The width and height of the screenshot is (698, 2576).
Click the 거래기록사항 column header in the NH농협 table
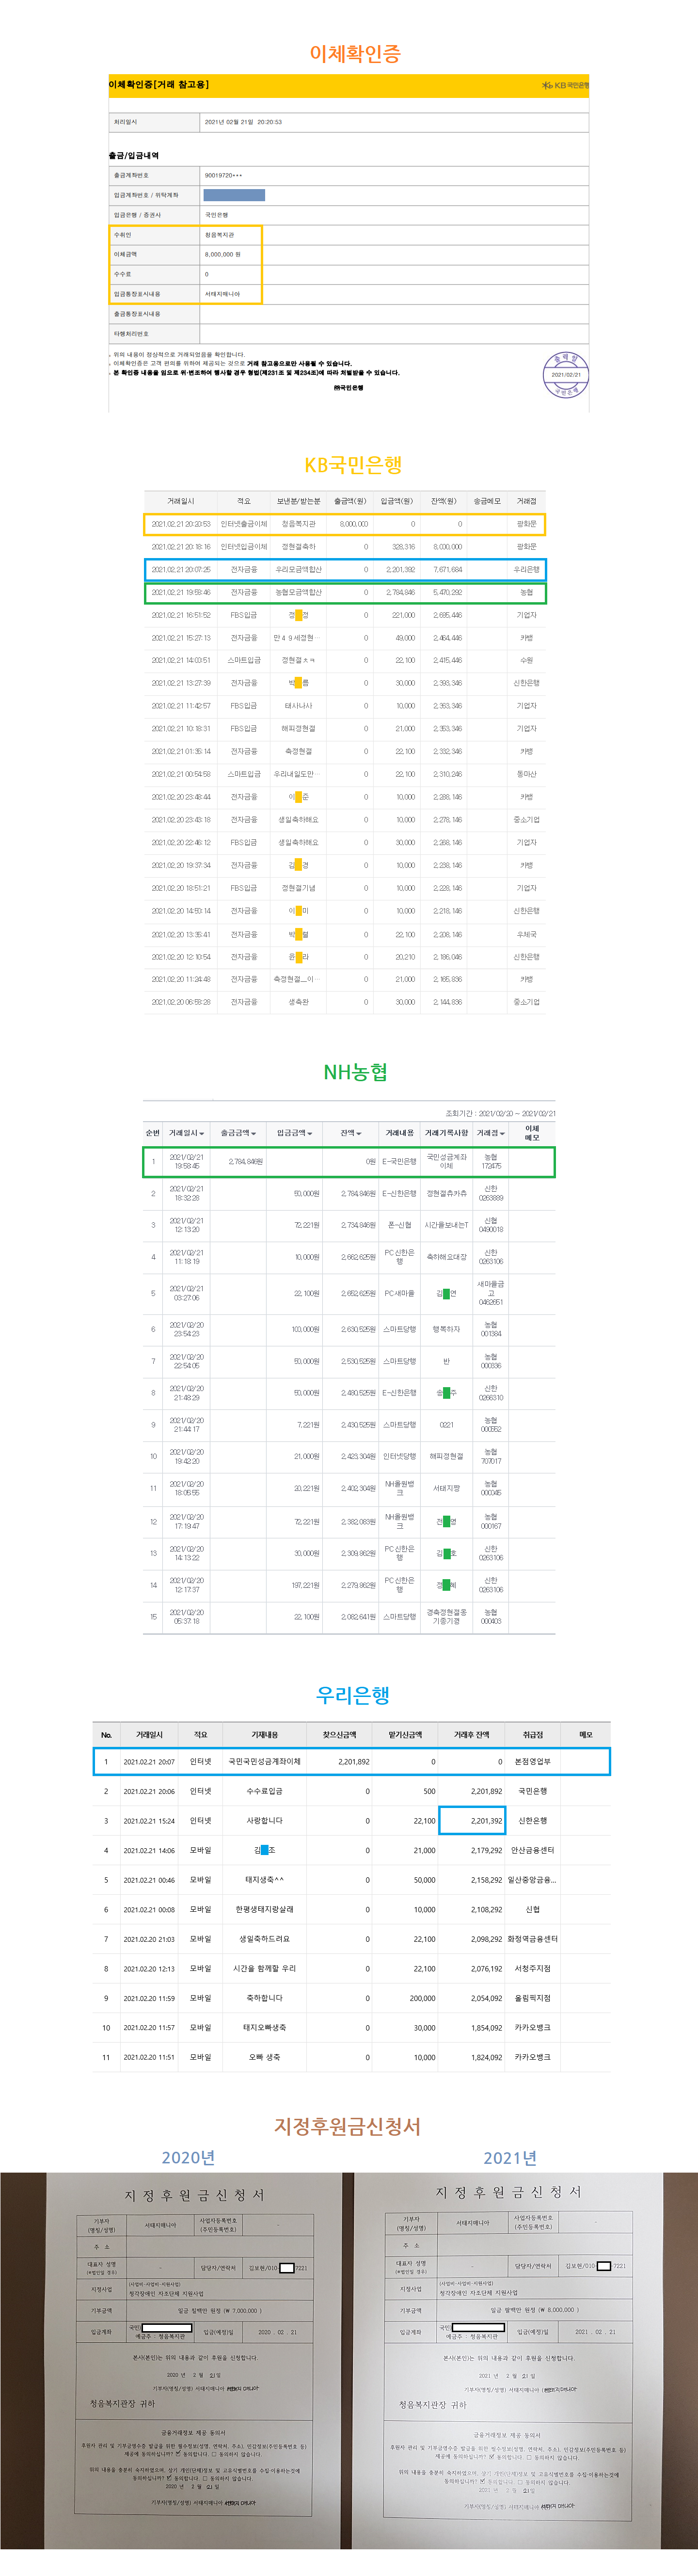click(446, 1133)
